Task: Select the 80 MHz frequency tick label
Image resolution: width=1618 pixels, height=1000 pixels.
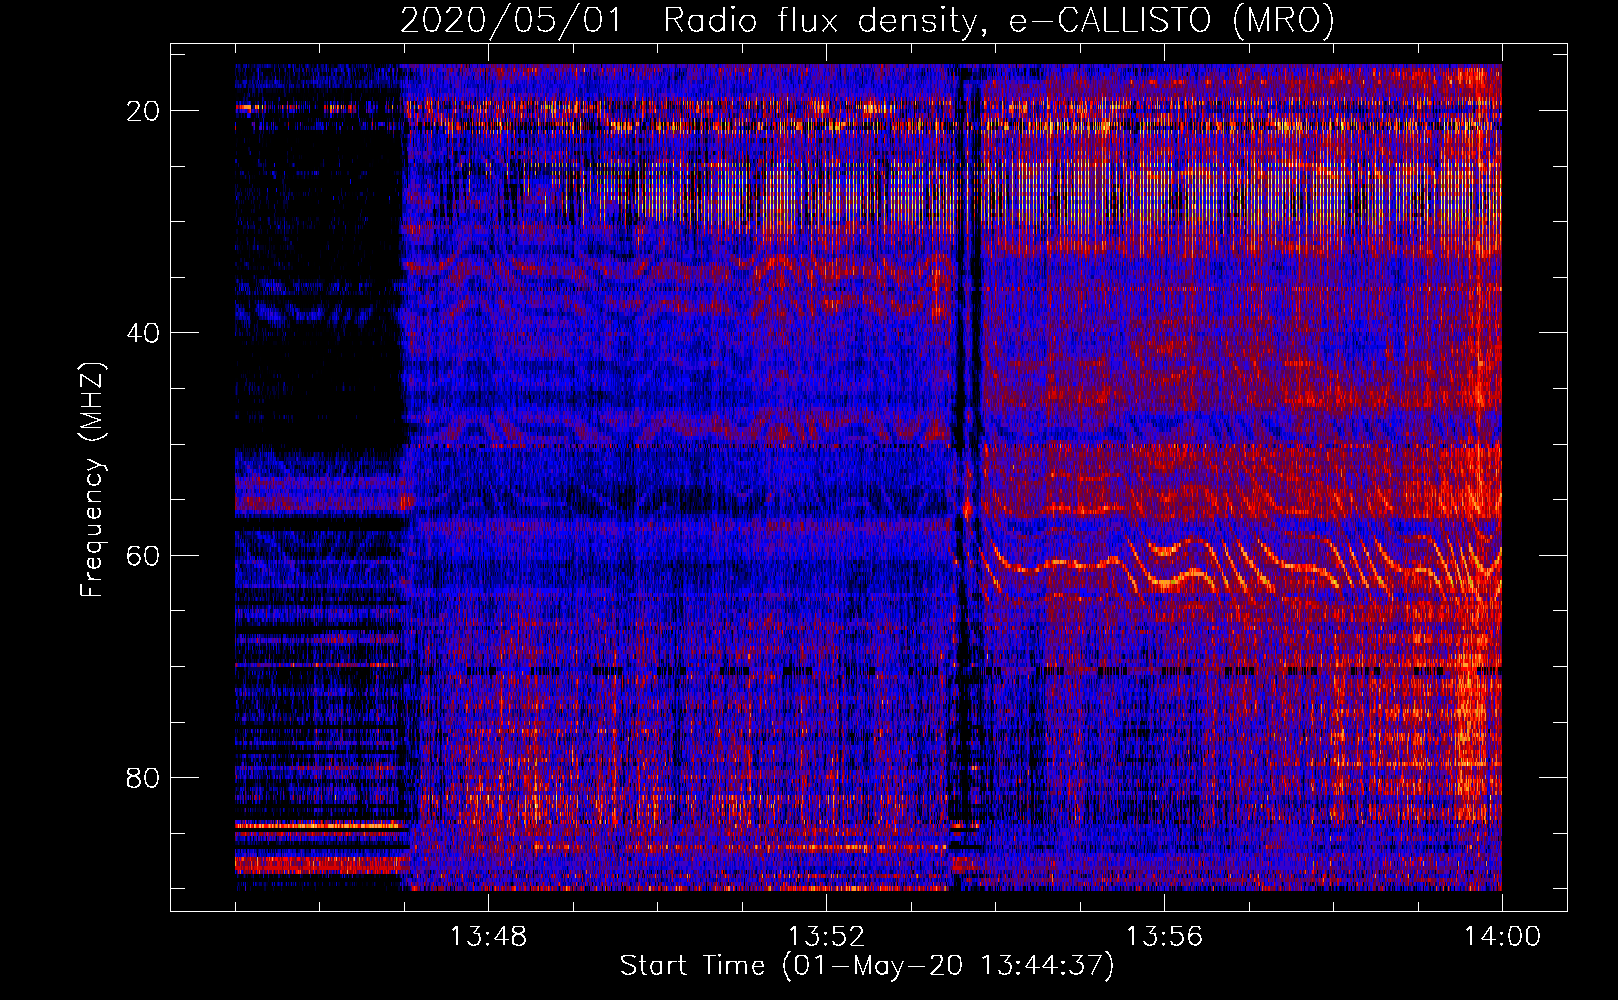Action: [x=143, y=778]
